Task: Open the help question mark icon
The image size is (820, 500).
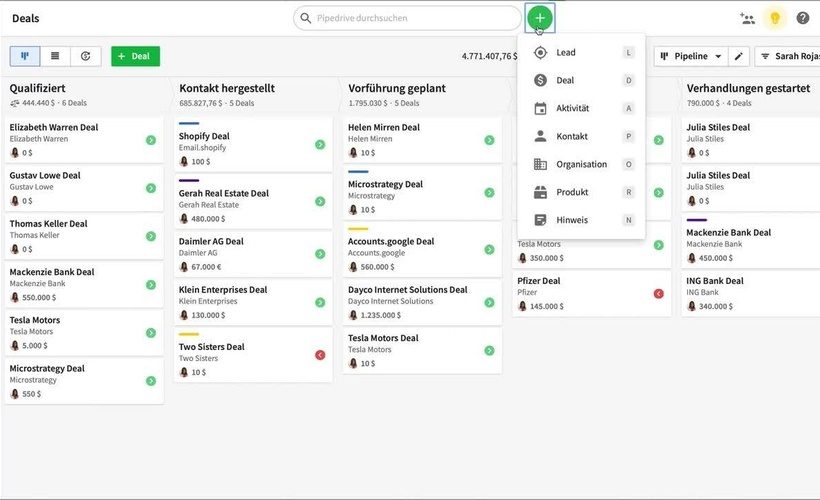Action: 802,18
